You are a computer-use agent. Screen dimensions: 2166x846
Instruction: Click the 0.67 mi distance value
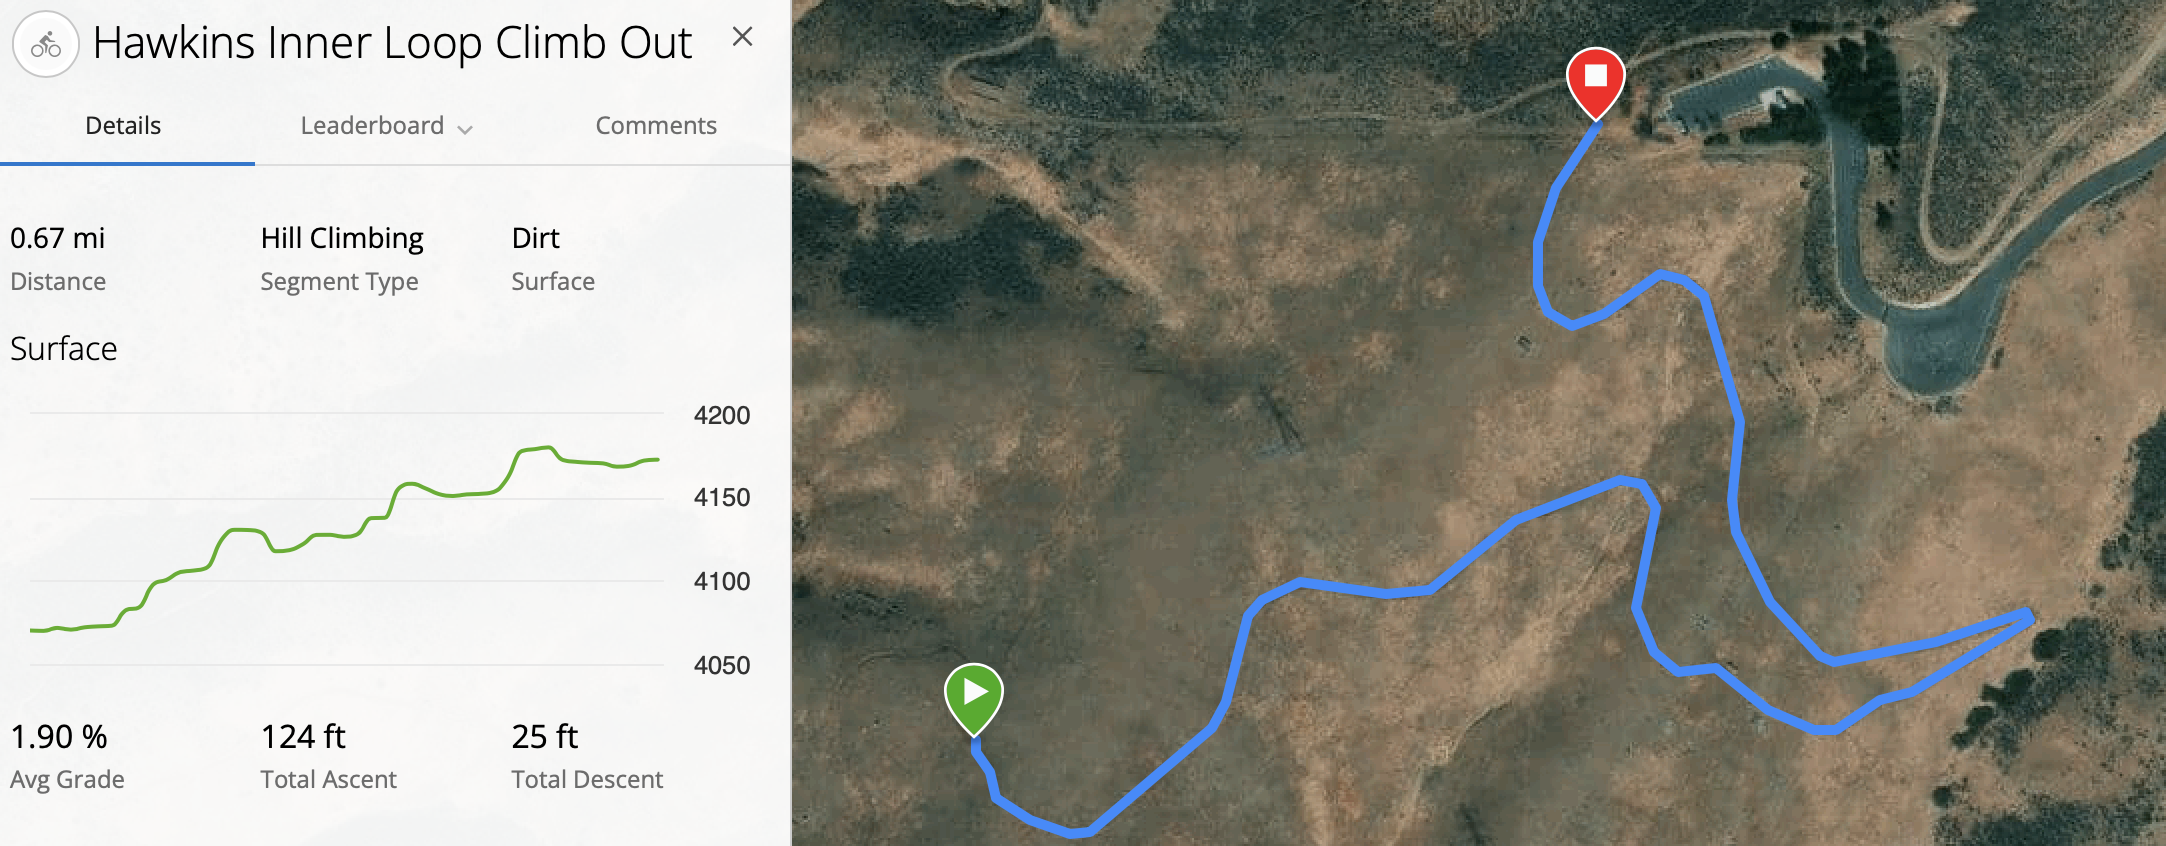coord(58,238)
